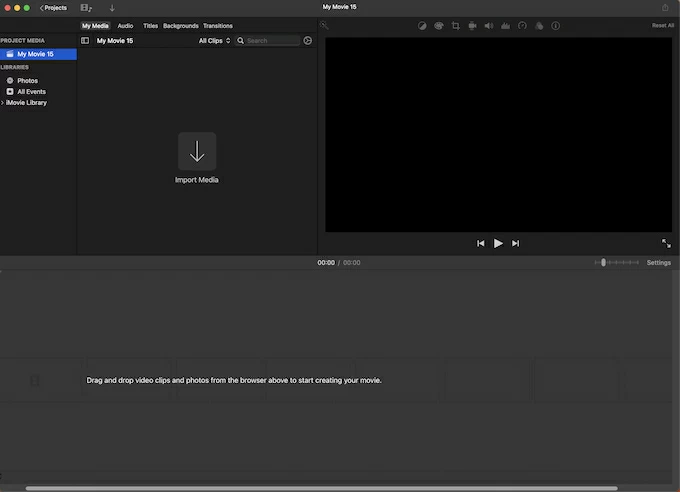Select the cropping tool
Image resolution: width=680 pixels, height=492 pixels.
click(455, 26)
